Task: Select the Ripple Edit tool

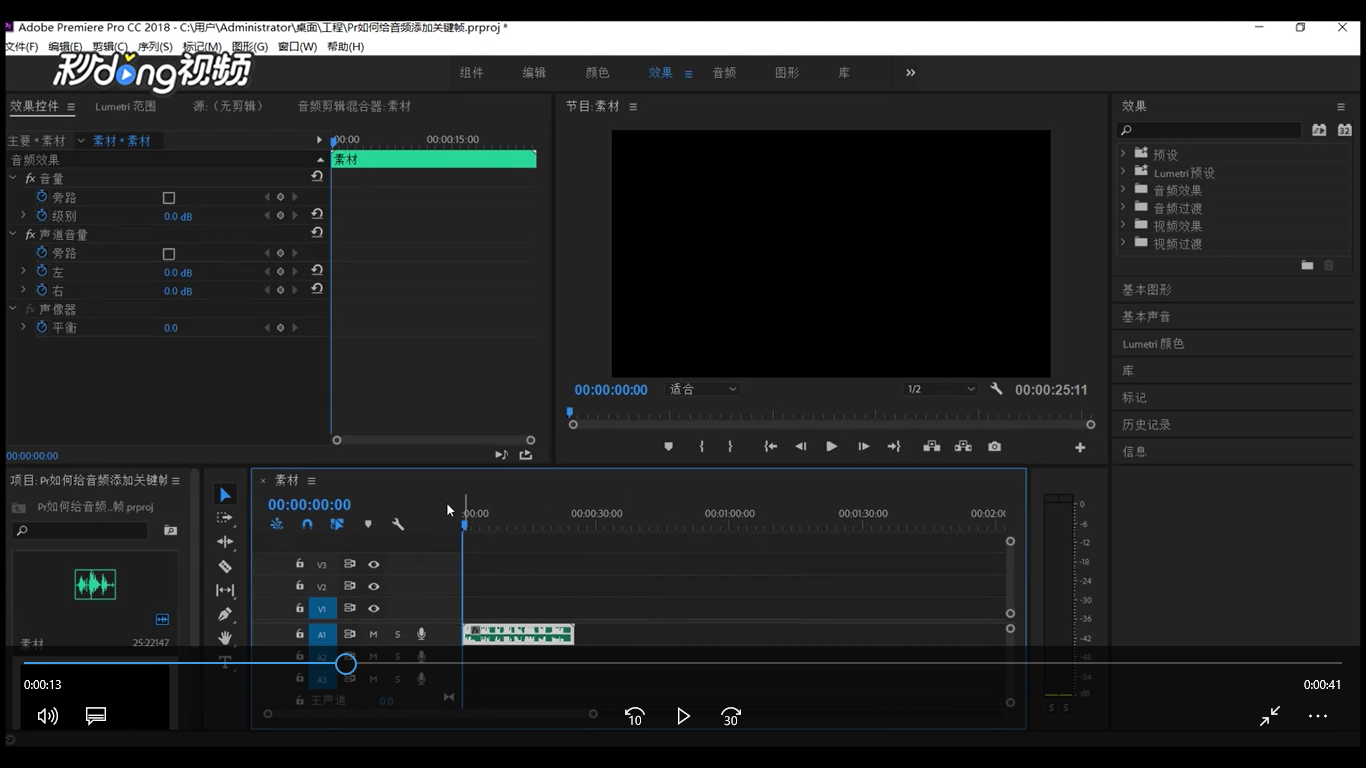Action: pyautogui.click(x=225, y=542)
